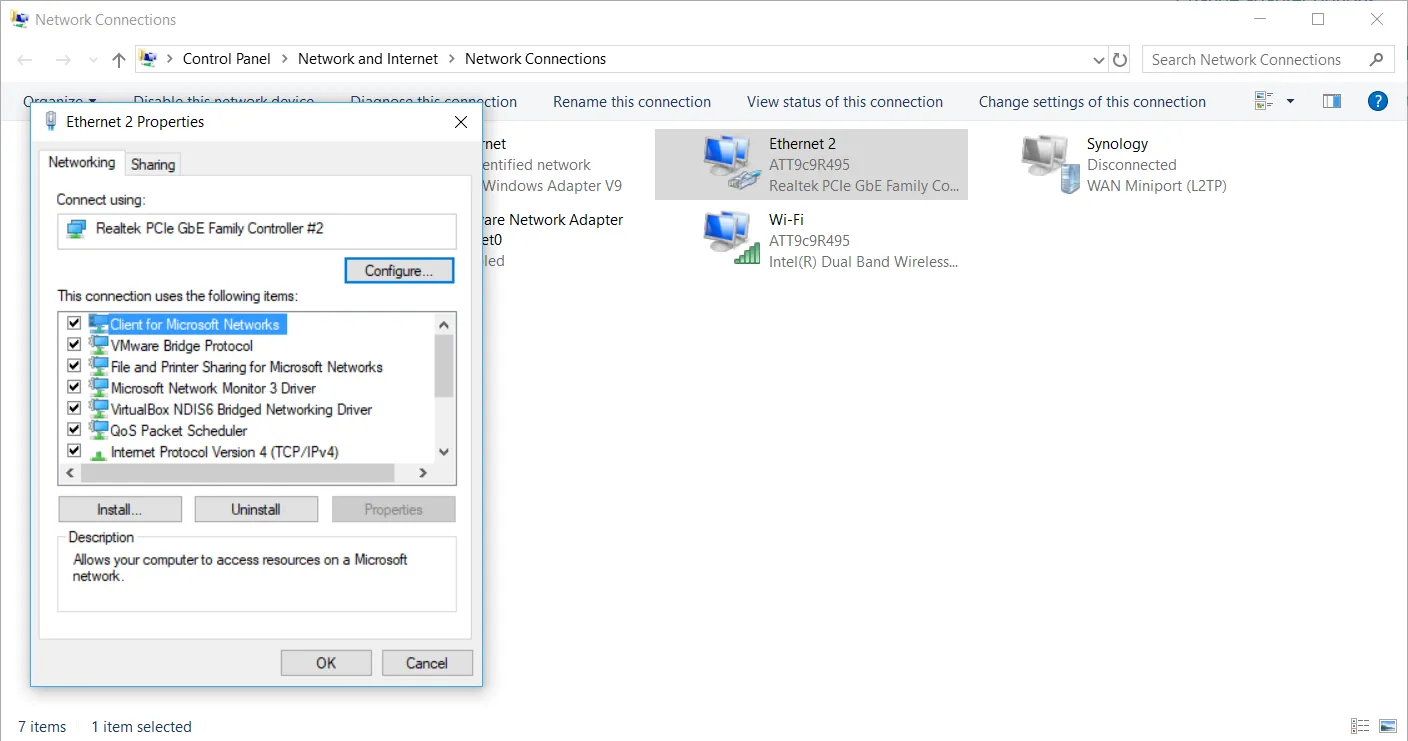Open the recent locations dropdown beside Forward

93,60
